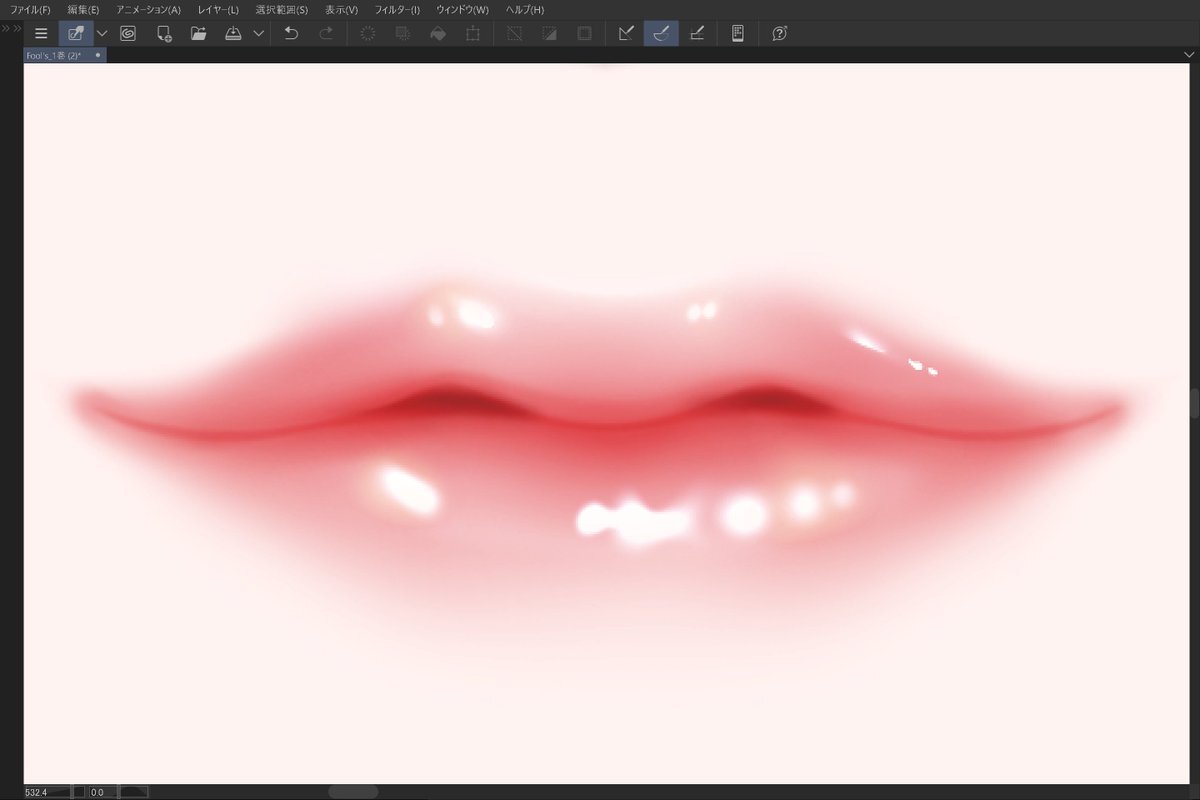Click the horizontal canvas scrollbar thumb
The width and height of the screenshot is (1200, 800).
point(352,792)
